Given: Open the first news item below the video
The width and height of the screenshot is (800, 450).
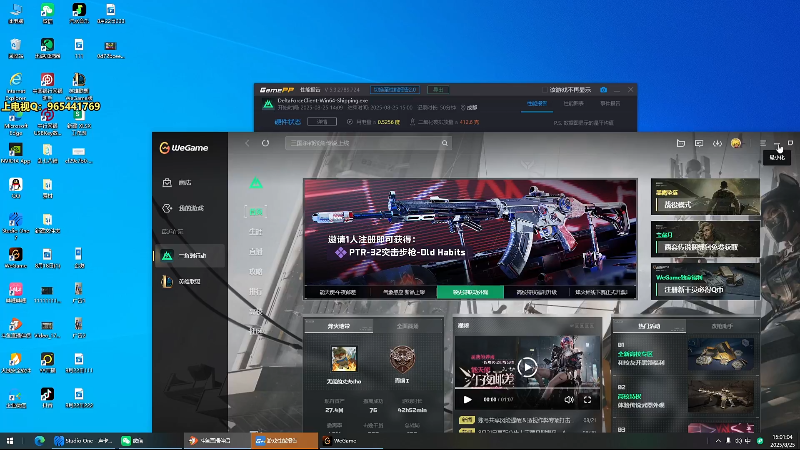Looking at the screenshot, I should 527,420.
